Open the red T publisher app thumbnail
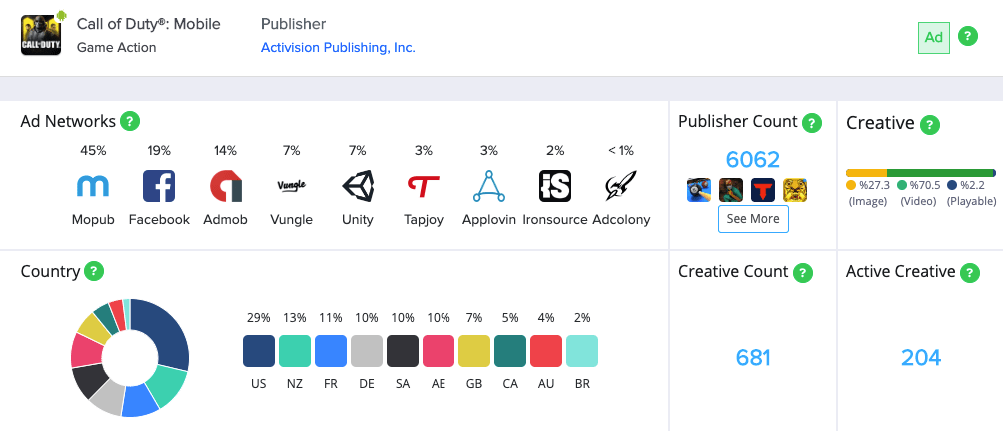This screenshot has width=1003, height=431. tap(763, 190)
